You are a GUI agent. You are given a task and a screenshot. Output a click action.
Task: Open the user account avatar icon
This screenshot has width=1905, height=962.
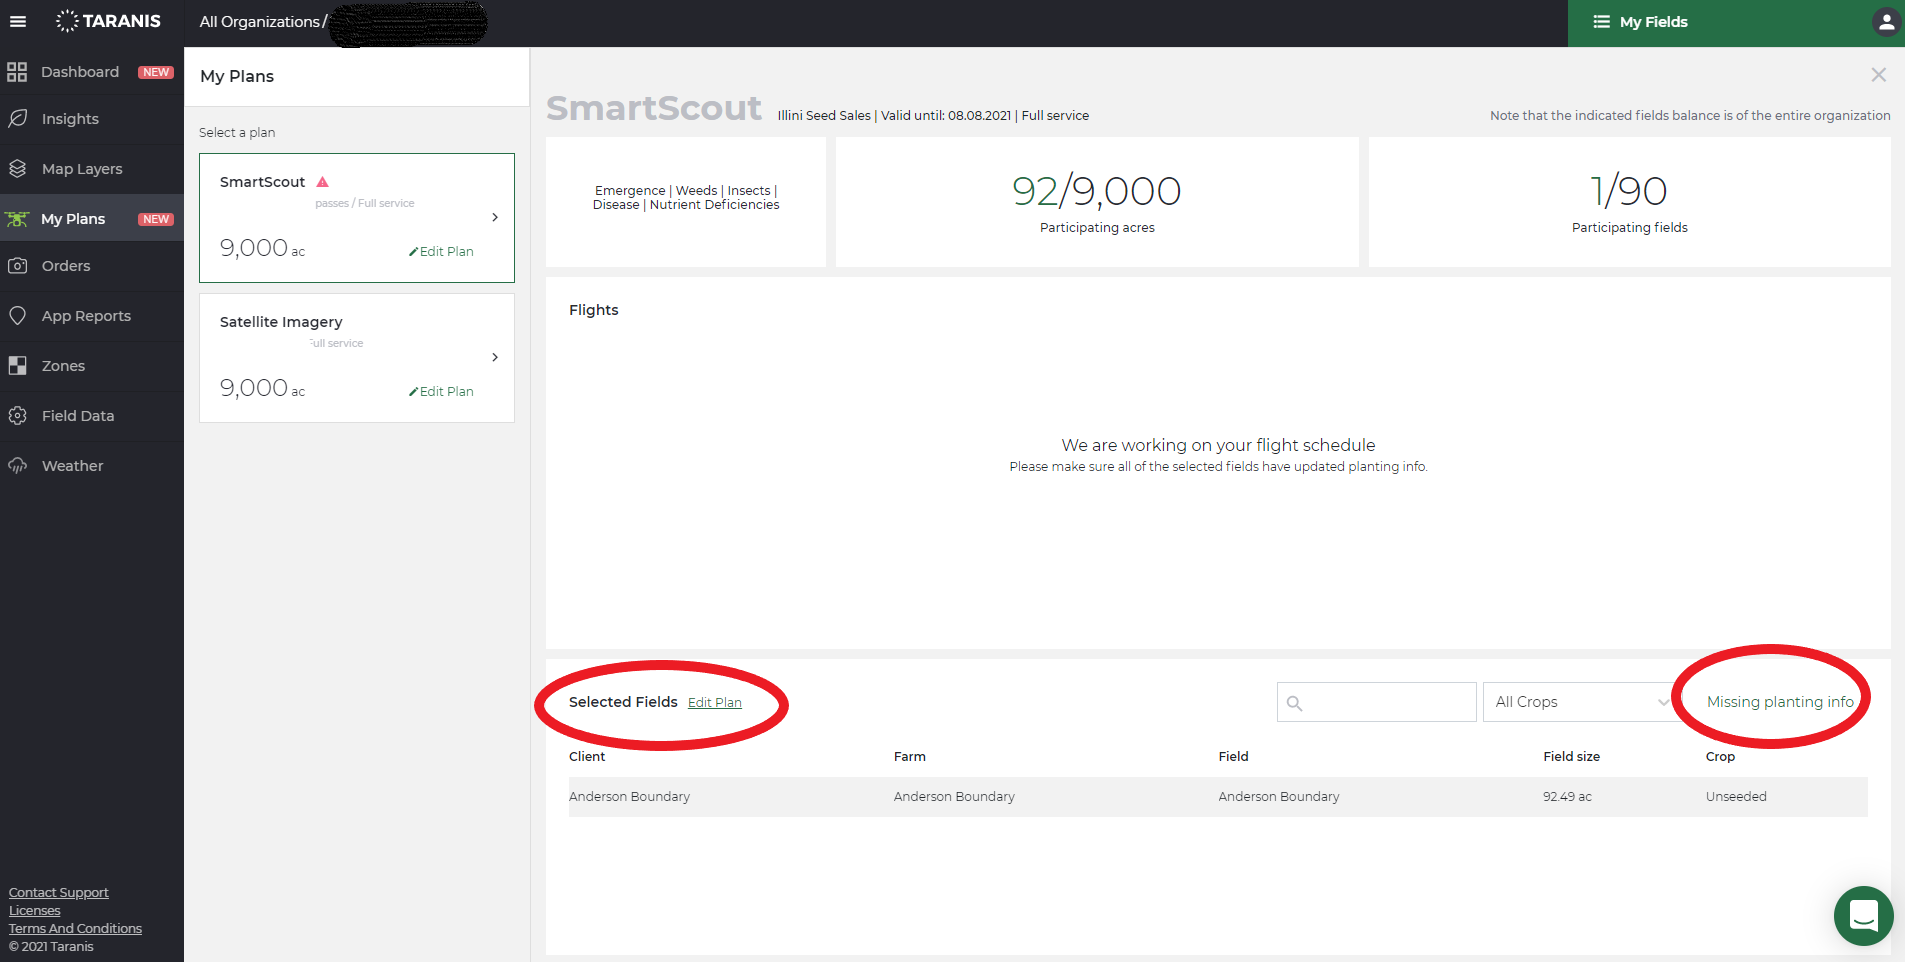1885,22
